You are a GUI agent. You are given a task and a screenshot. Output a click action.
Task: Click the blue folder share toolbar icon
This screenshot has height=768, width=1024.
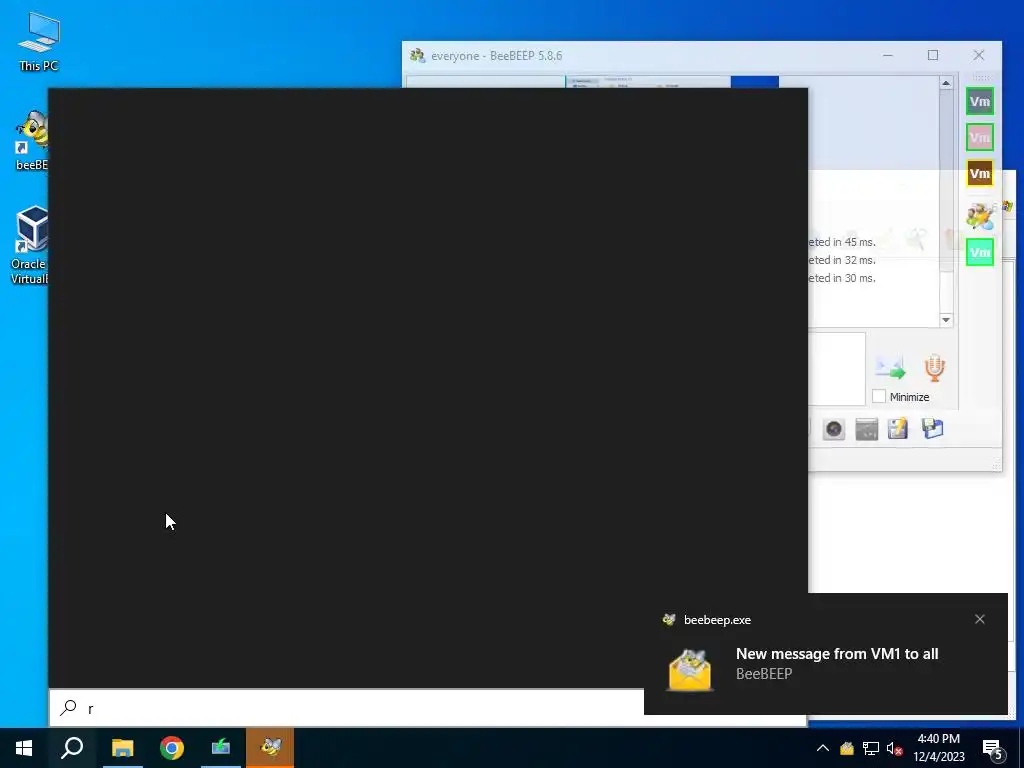(933, 429)
